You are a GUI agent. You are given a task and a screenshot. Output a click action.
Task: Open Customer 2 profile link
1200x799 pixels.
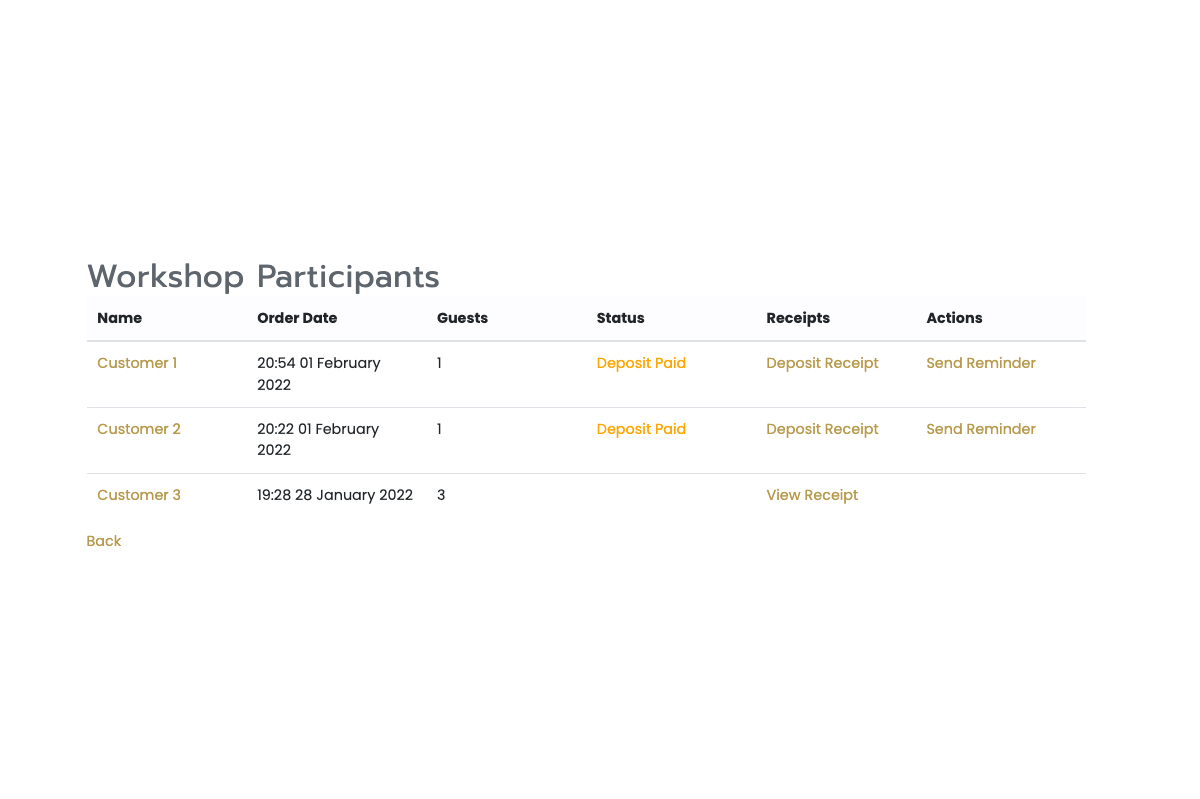(x=139, y=429)
